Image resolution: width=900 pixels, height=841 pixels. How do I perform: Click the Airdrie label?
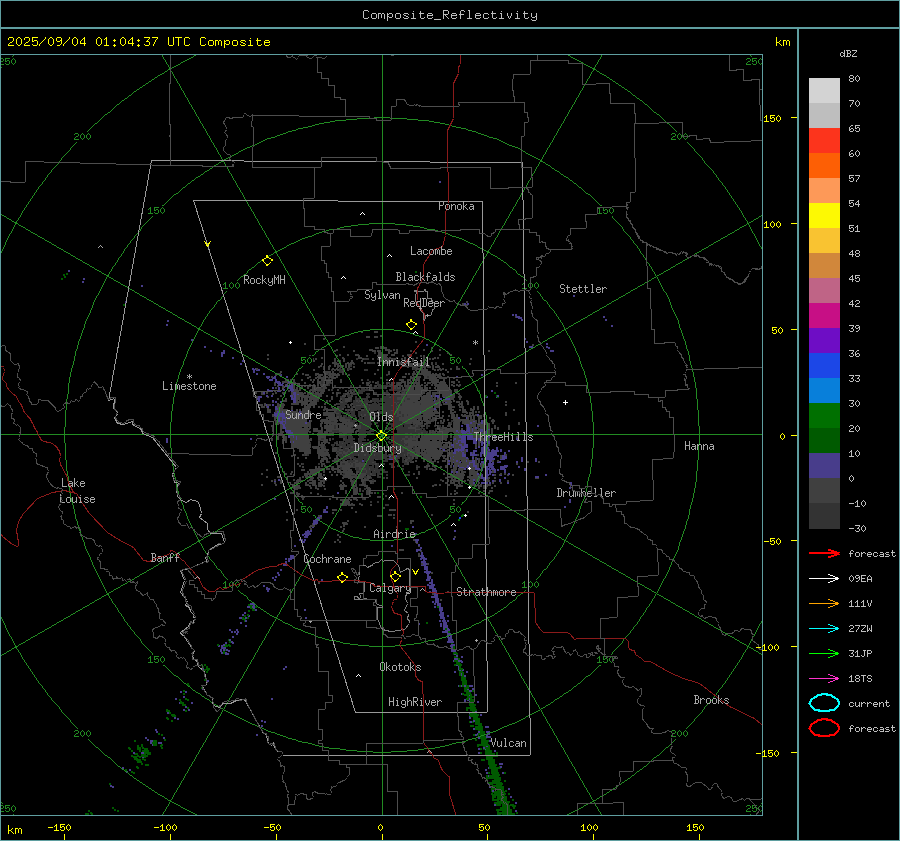394,534
